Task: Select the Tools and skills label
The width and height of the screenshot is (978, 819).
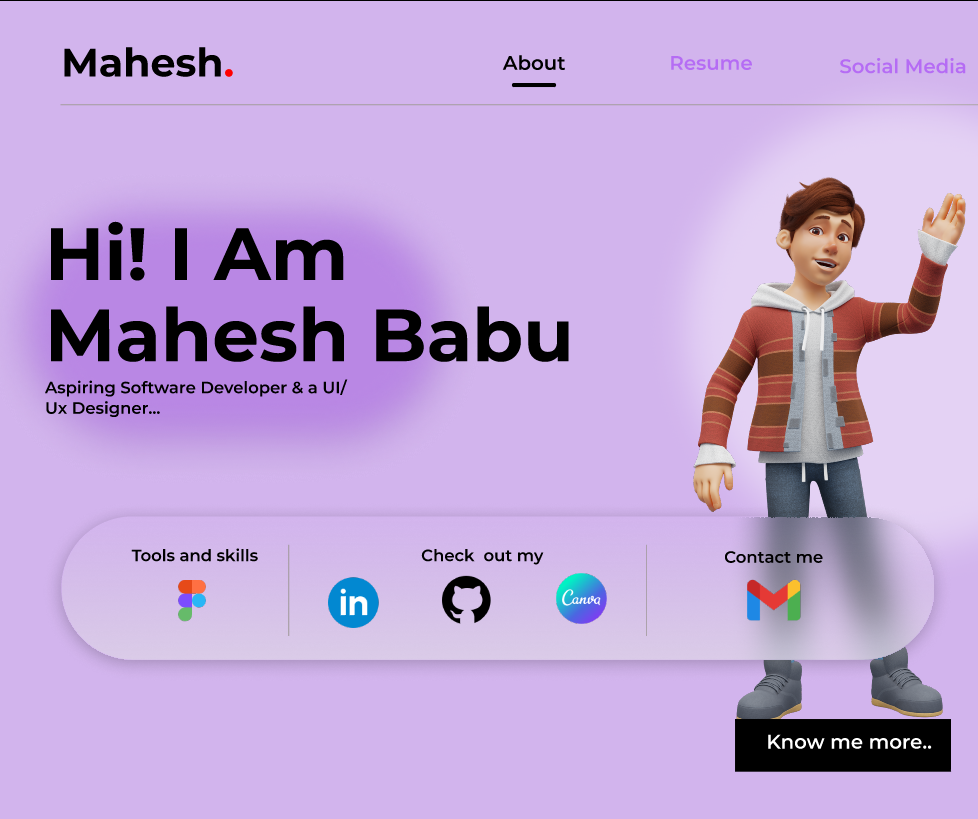Action: [x=195, y=555]
